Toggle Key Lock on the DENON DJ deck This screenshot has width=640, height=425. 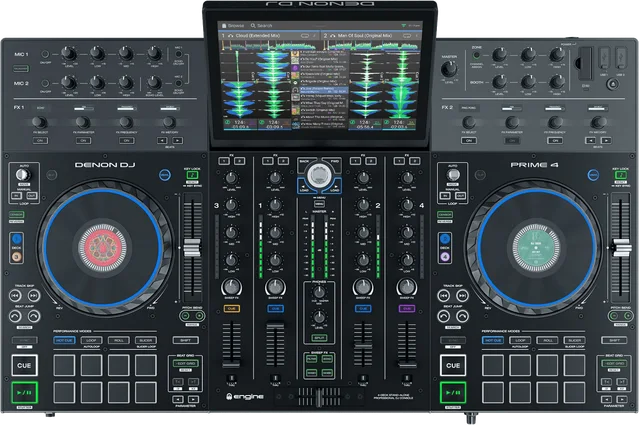192,175
